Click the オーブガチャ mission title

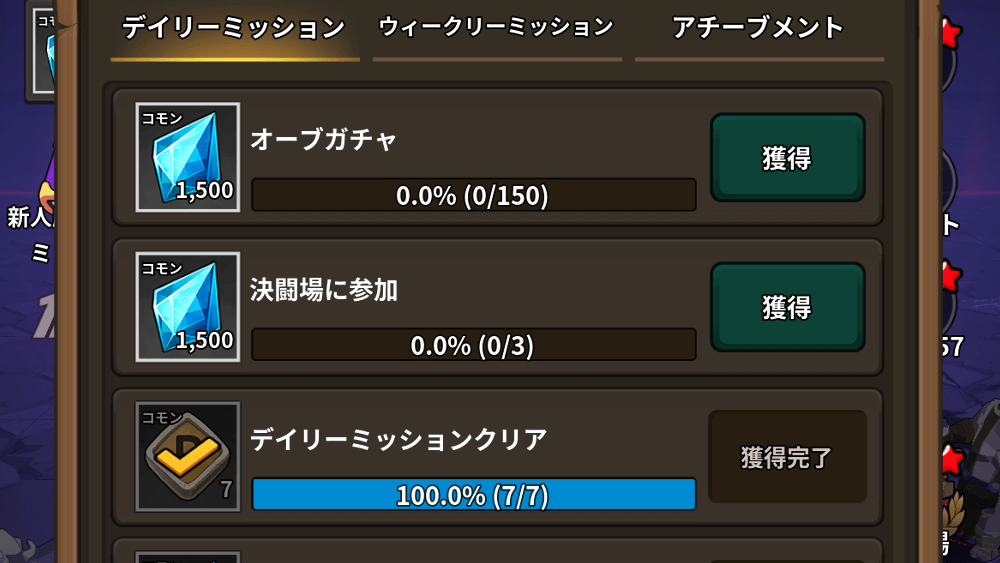click(x=323, y=140)
